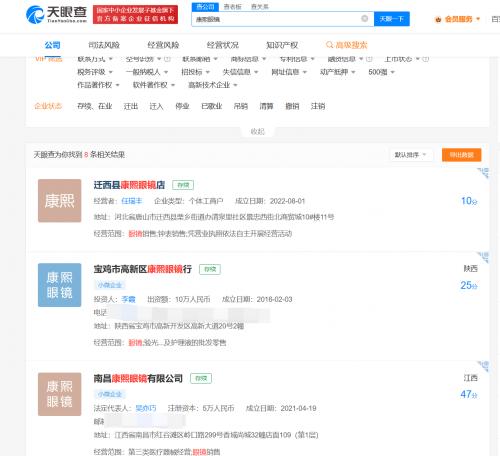This screenshot has width=500, height=456.
Task: Filter by 存续、在业 company status
Action: (x=95, y=106)
